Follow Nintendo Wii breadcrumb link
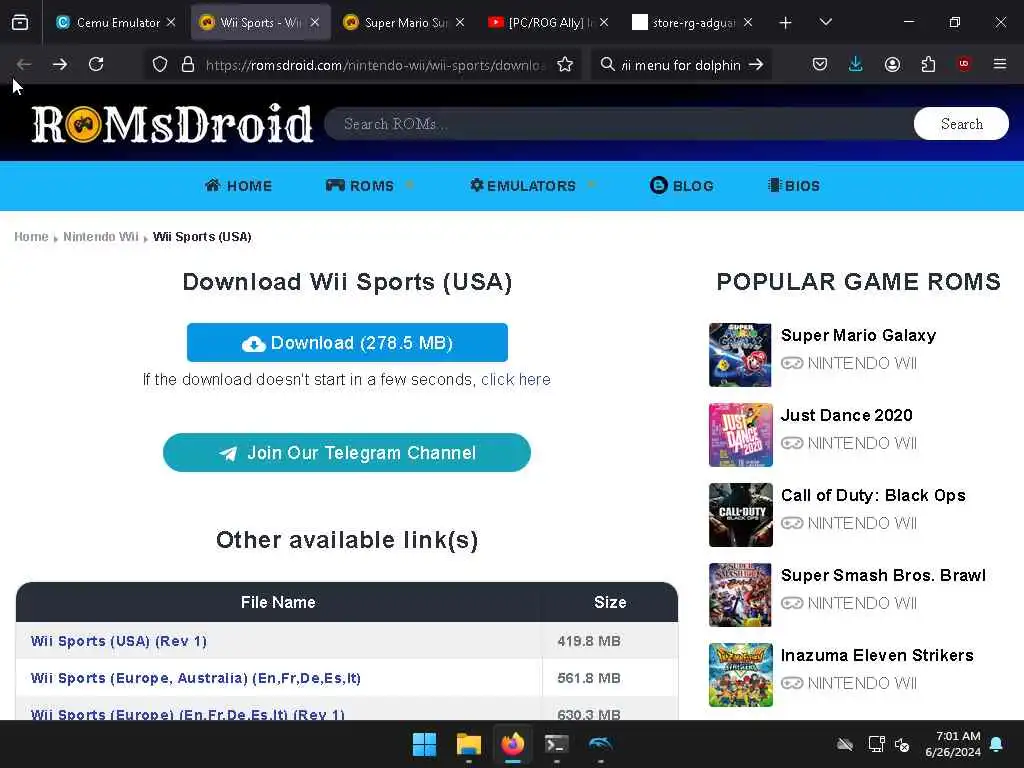The image size is (1024, 768). point(101,236)
